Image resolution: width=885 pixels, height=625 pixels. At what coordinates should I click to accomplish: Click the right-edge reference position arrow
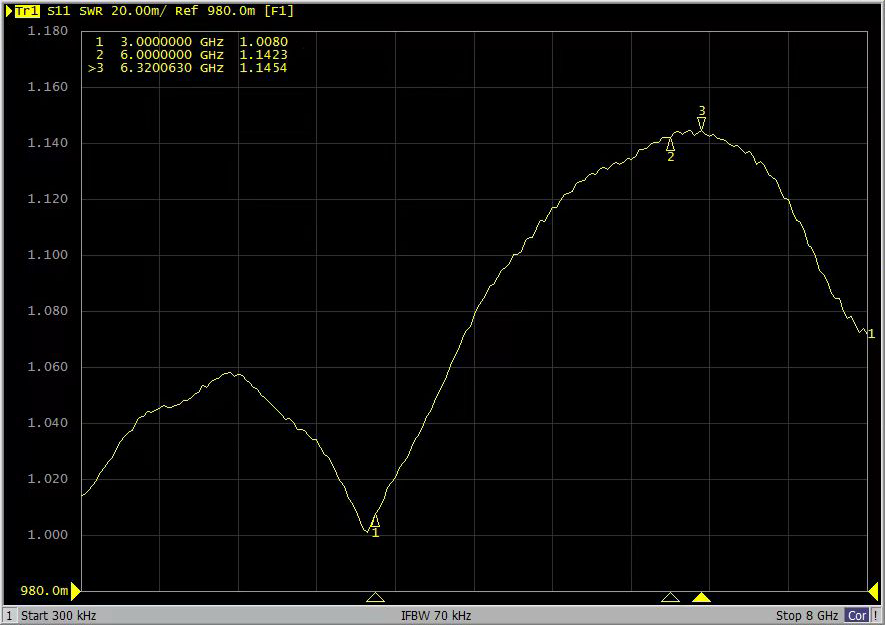coord(873,590)
